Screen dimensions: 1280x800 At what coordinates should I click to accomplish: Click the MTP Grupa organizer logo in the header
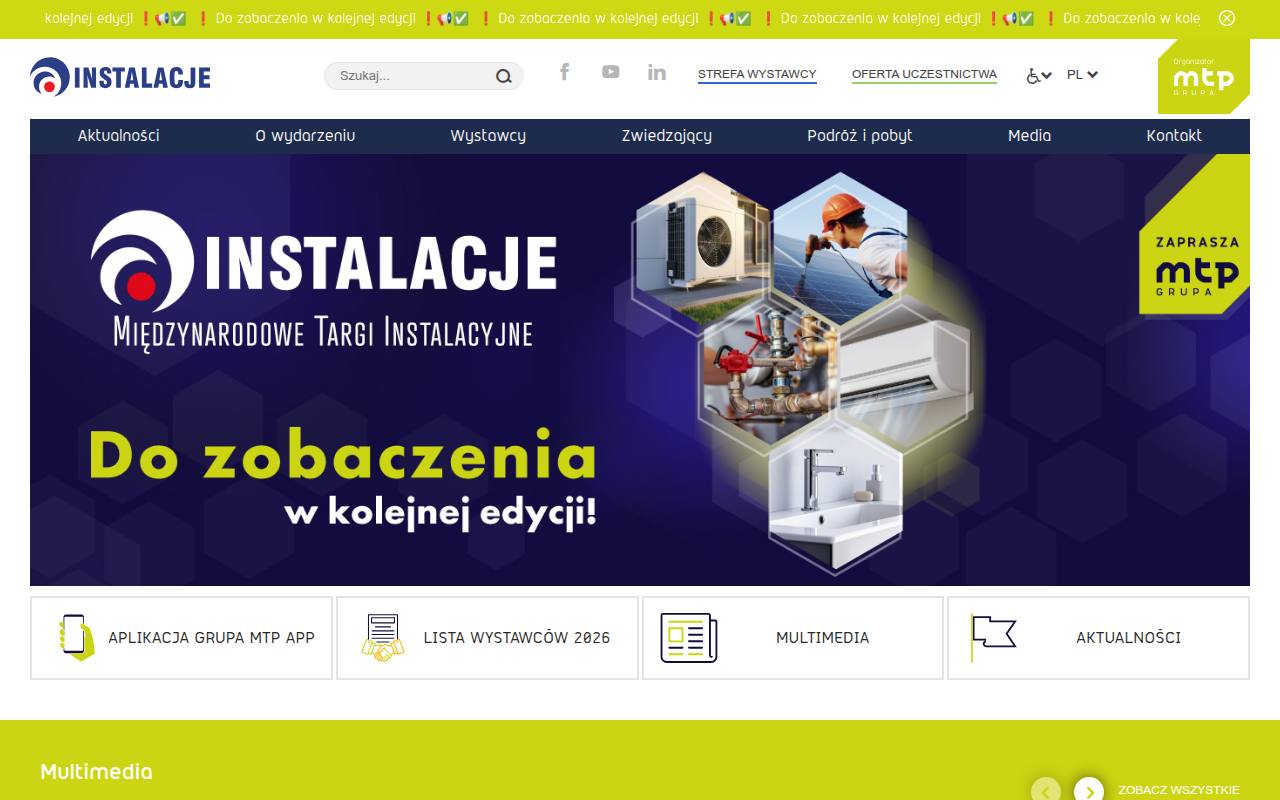[x=1203, y=77]
